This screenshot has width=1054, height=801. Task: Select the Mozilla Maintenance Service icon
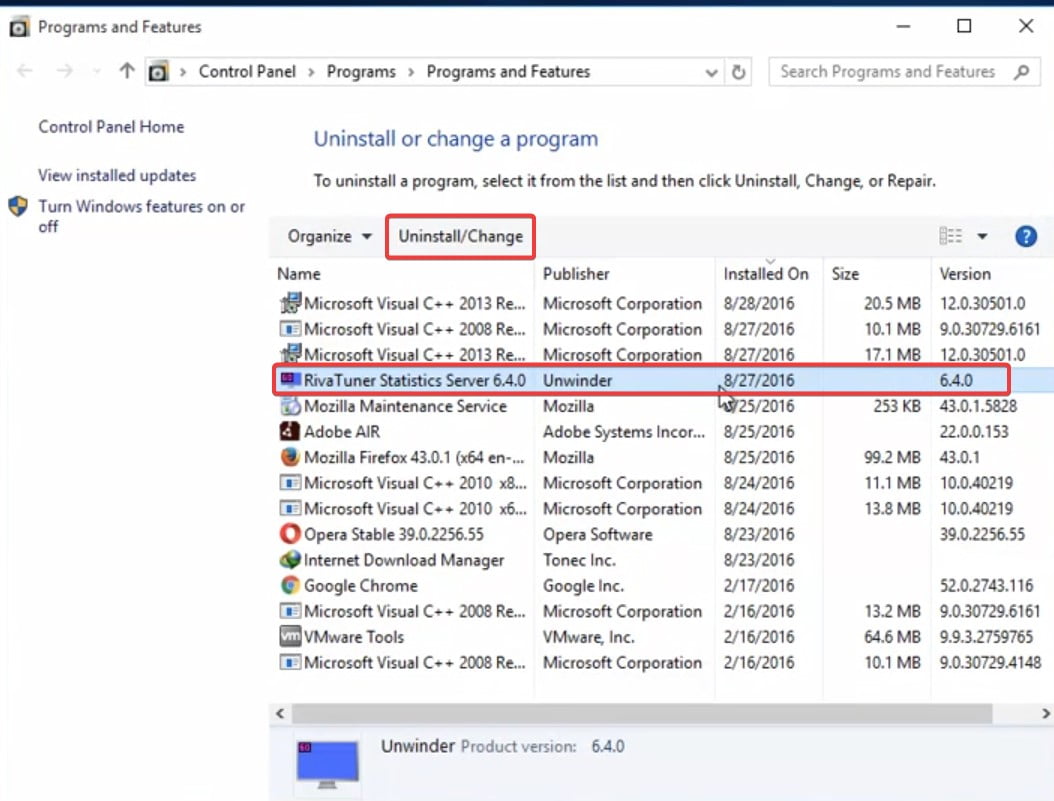pos(290,406)
